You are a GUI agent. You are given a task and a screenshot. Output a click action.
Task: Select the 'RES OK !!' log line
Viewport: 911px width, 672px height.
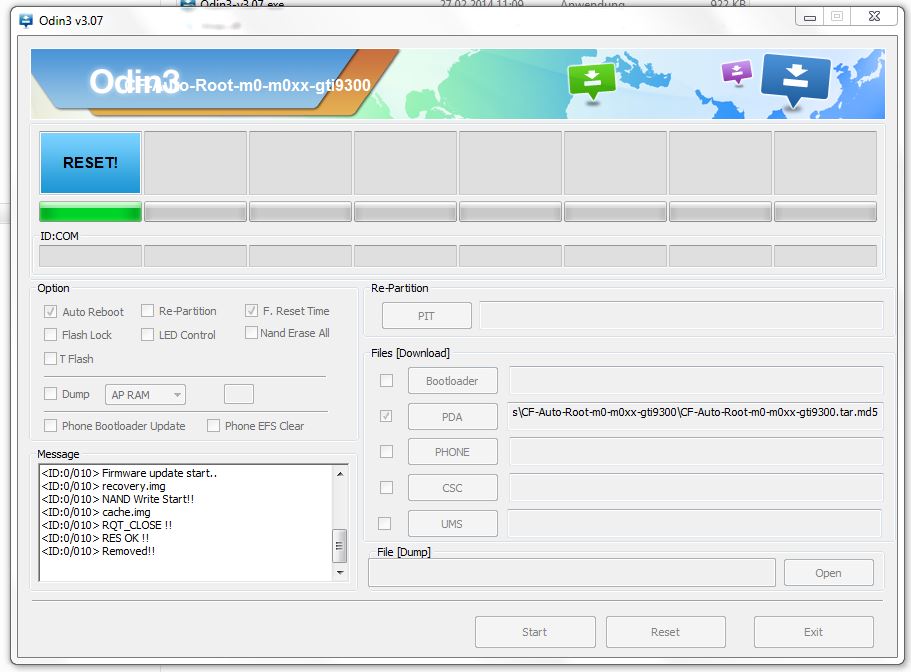[95, 538]
